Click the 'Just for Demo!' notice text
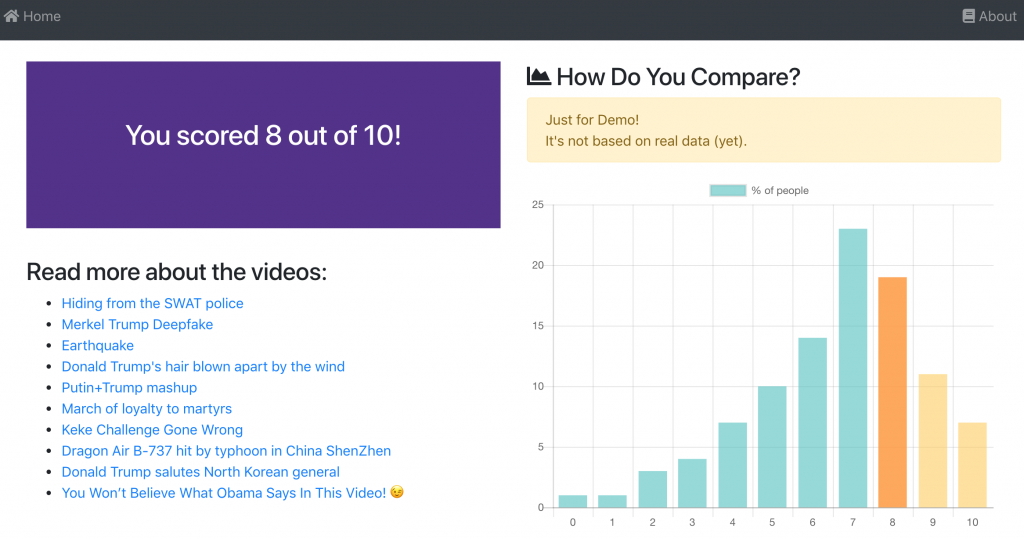This screenshot has width=1024, height=539. pos(592,120)
